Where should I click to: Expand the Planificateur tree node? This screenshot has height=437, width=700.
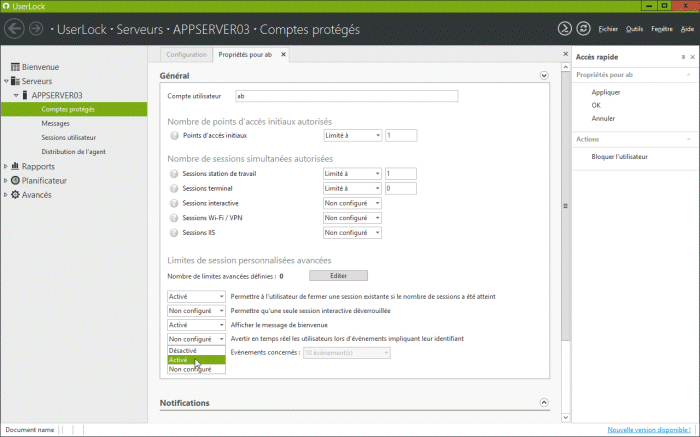(x=6, y=180)
